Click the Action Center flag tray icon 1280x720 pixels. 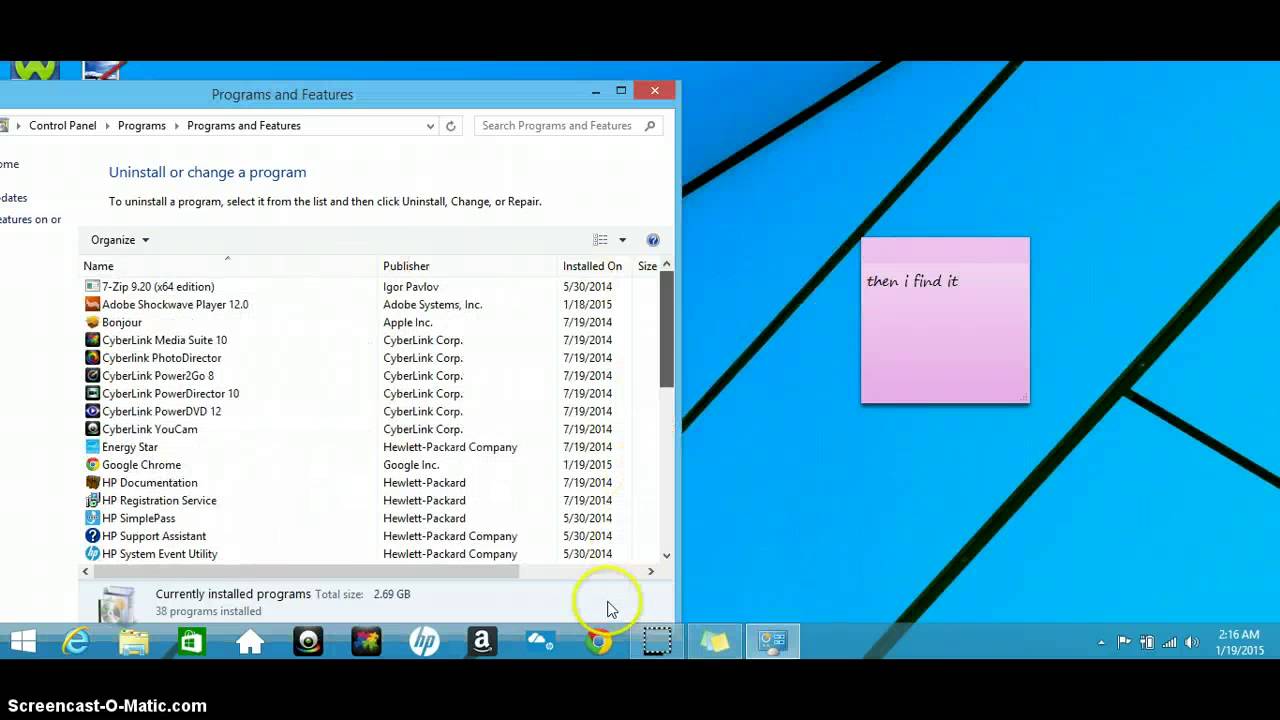click(1124, 642)
